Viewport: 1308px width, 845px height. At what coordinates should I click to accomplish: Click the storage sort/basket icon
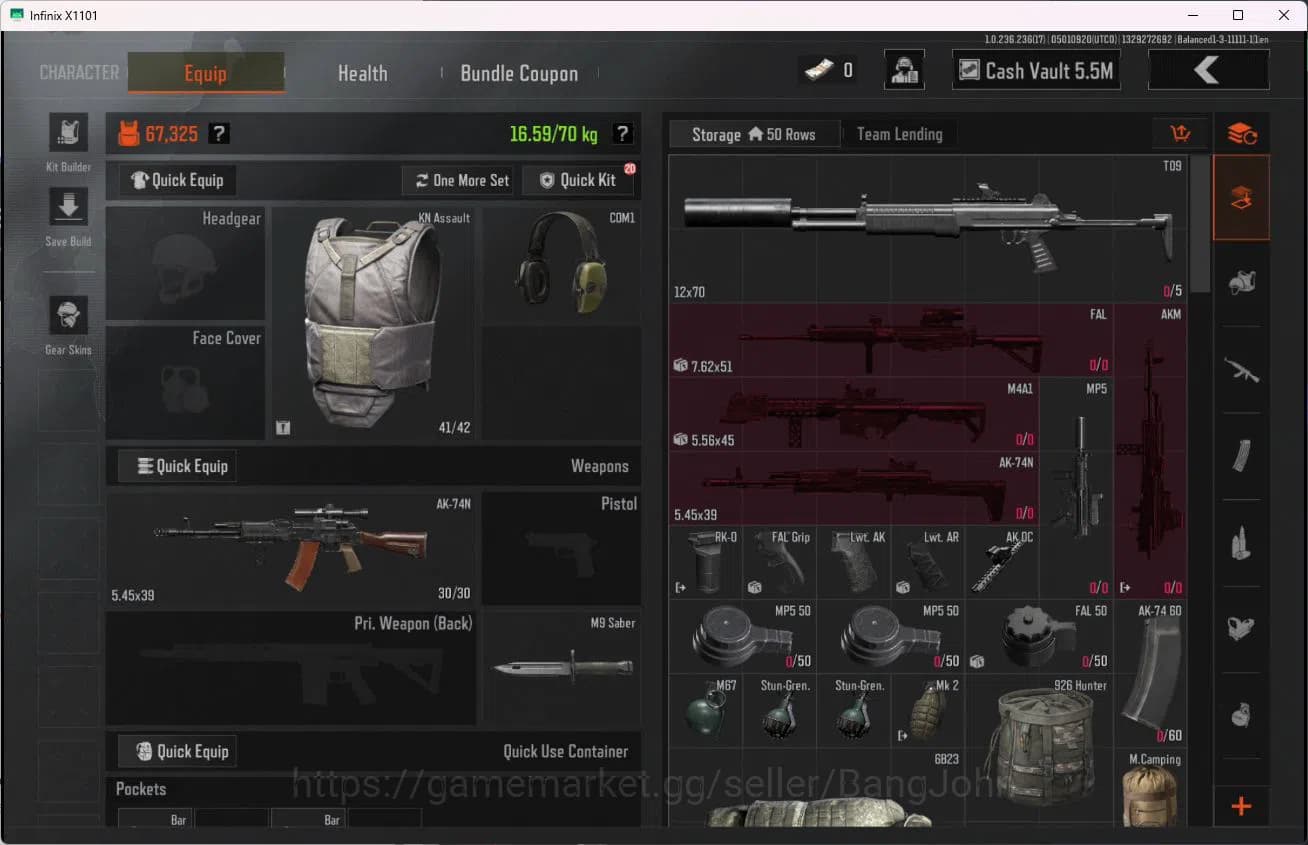coord(1179,134)
